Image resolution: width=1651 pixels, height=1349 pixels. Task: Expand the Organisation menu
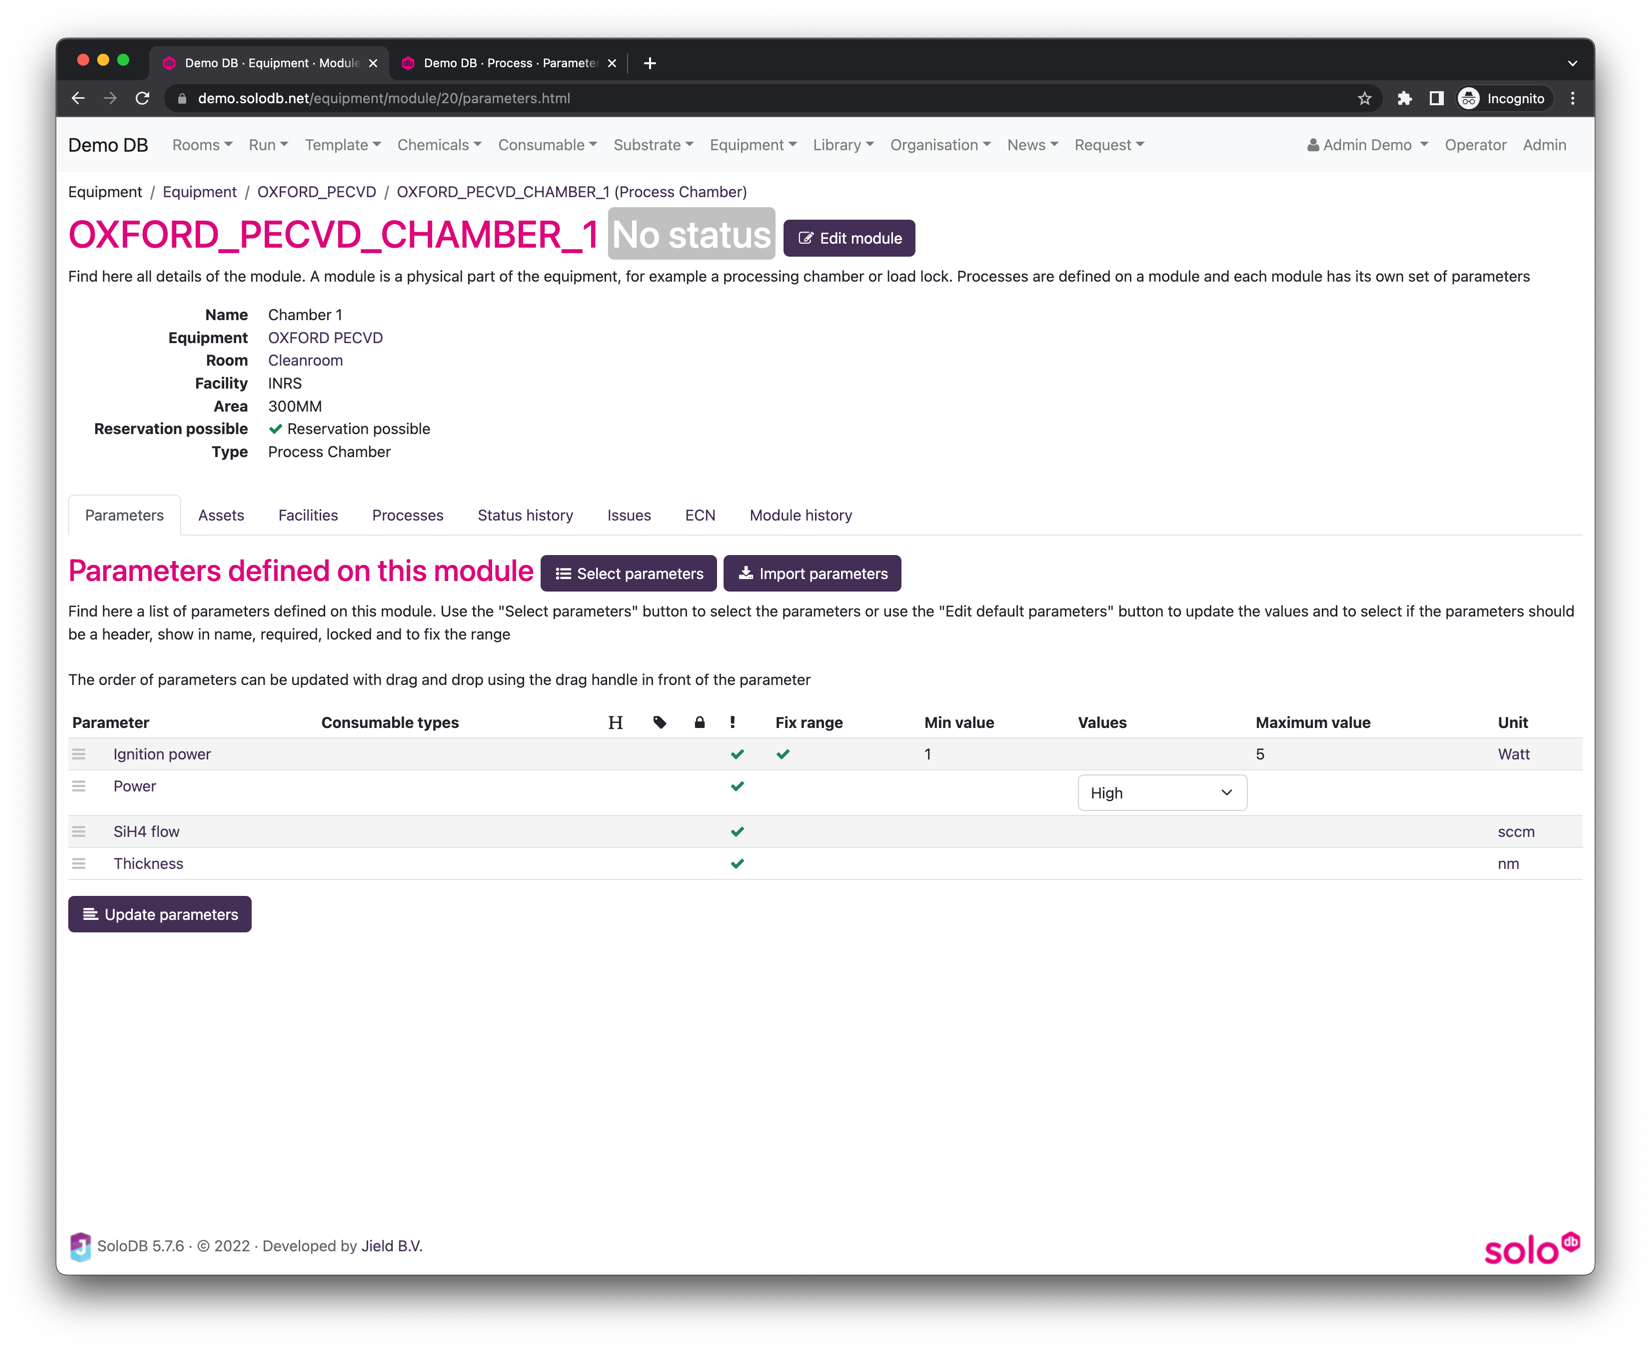coord(940,145)
